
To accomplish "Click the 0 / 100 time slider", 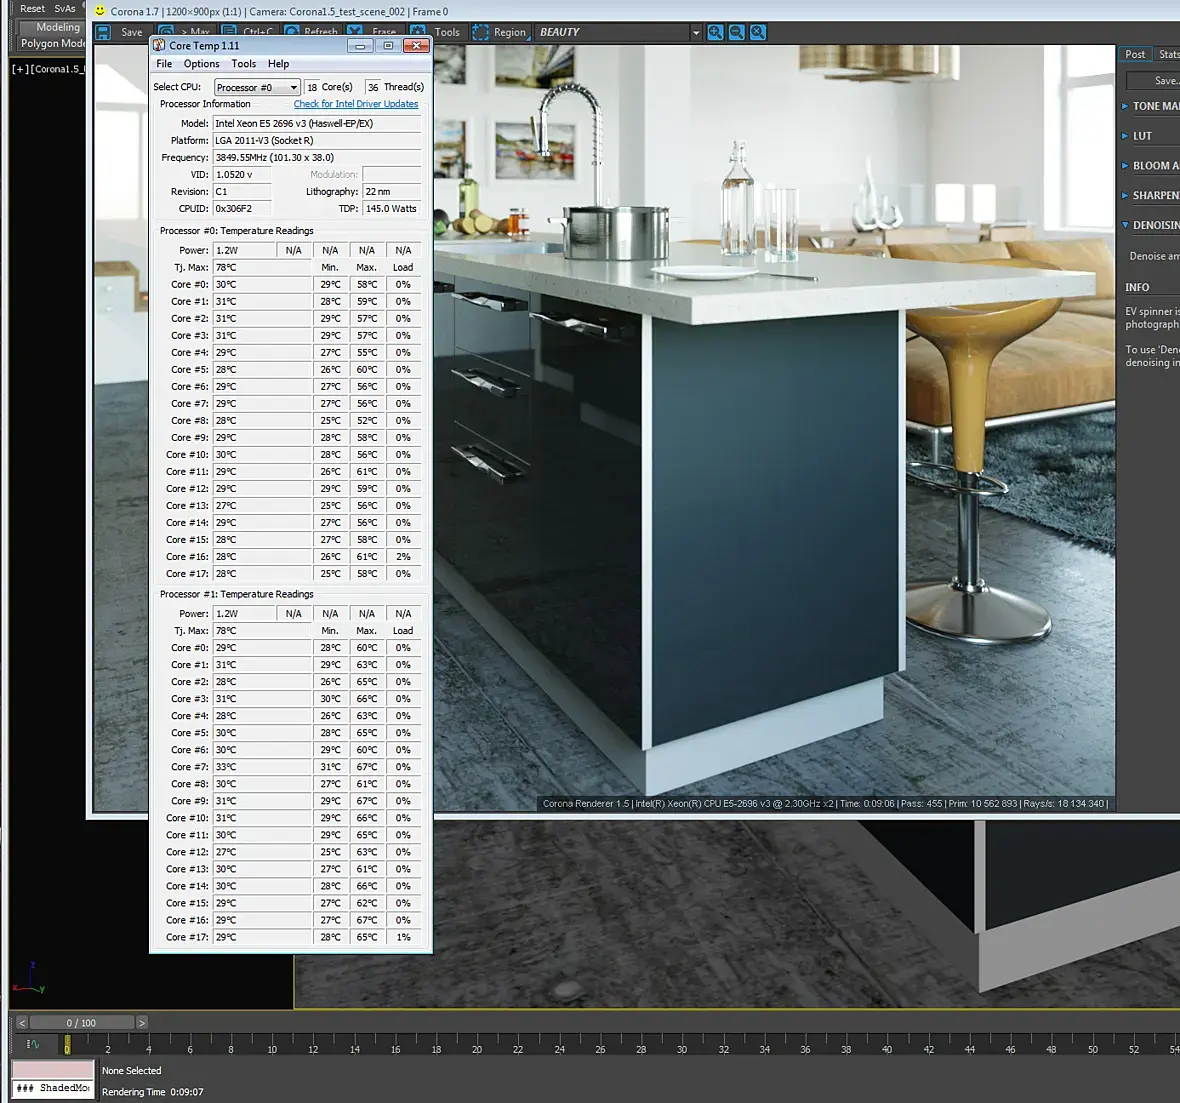I will point(81,1022).
